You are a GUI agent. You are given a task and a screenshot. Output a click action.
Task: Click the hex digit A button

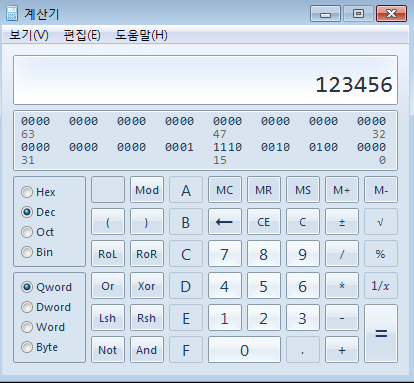pyautogui.click(x=186, y=190)
